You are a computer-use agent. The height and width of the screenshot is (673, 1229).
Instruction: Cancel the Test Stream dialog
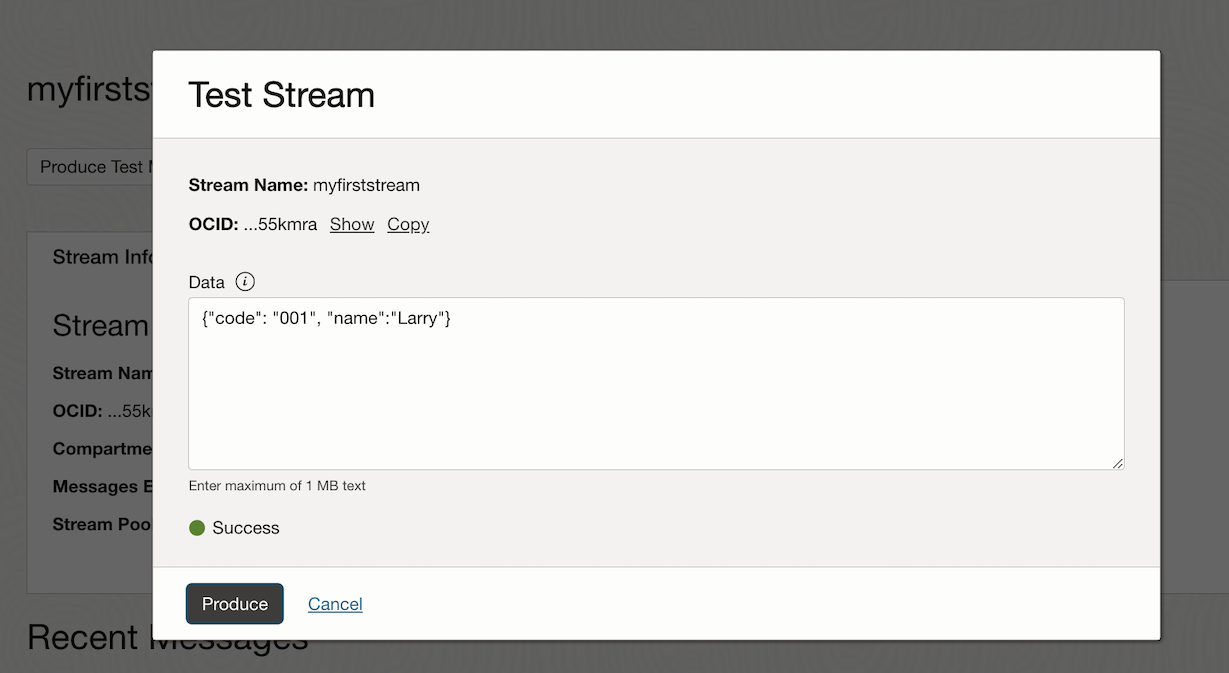click(335, 604)
